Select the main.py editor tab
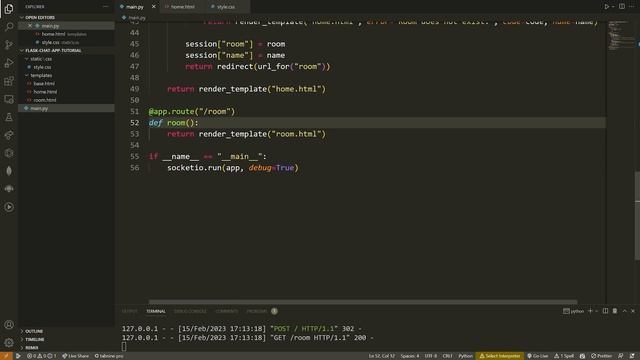Viewport: 640px width, 360px height. coord(135,7)
